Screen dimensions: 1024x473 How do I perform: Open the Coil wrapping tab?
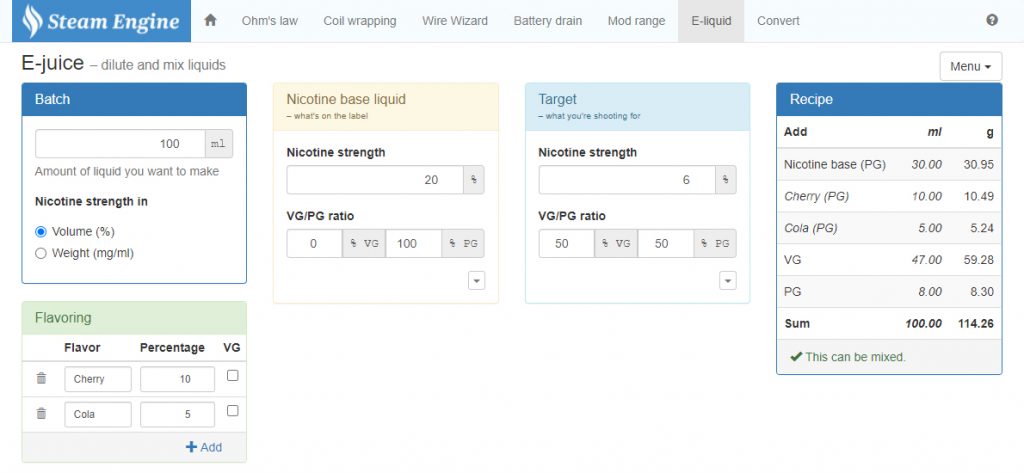[359, 21]
